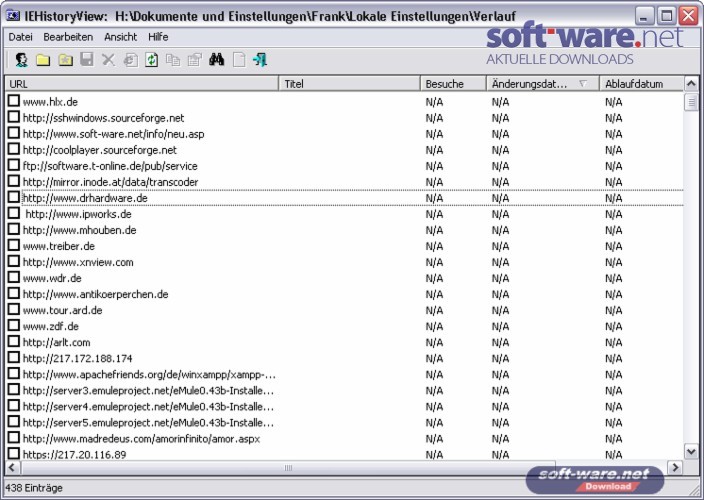
Task: Click the X delete toolbar icon
Action: pos(108,60)
